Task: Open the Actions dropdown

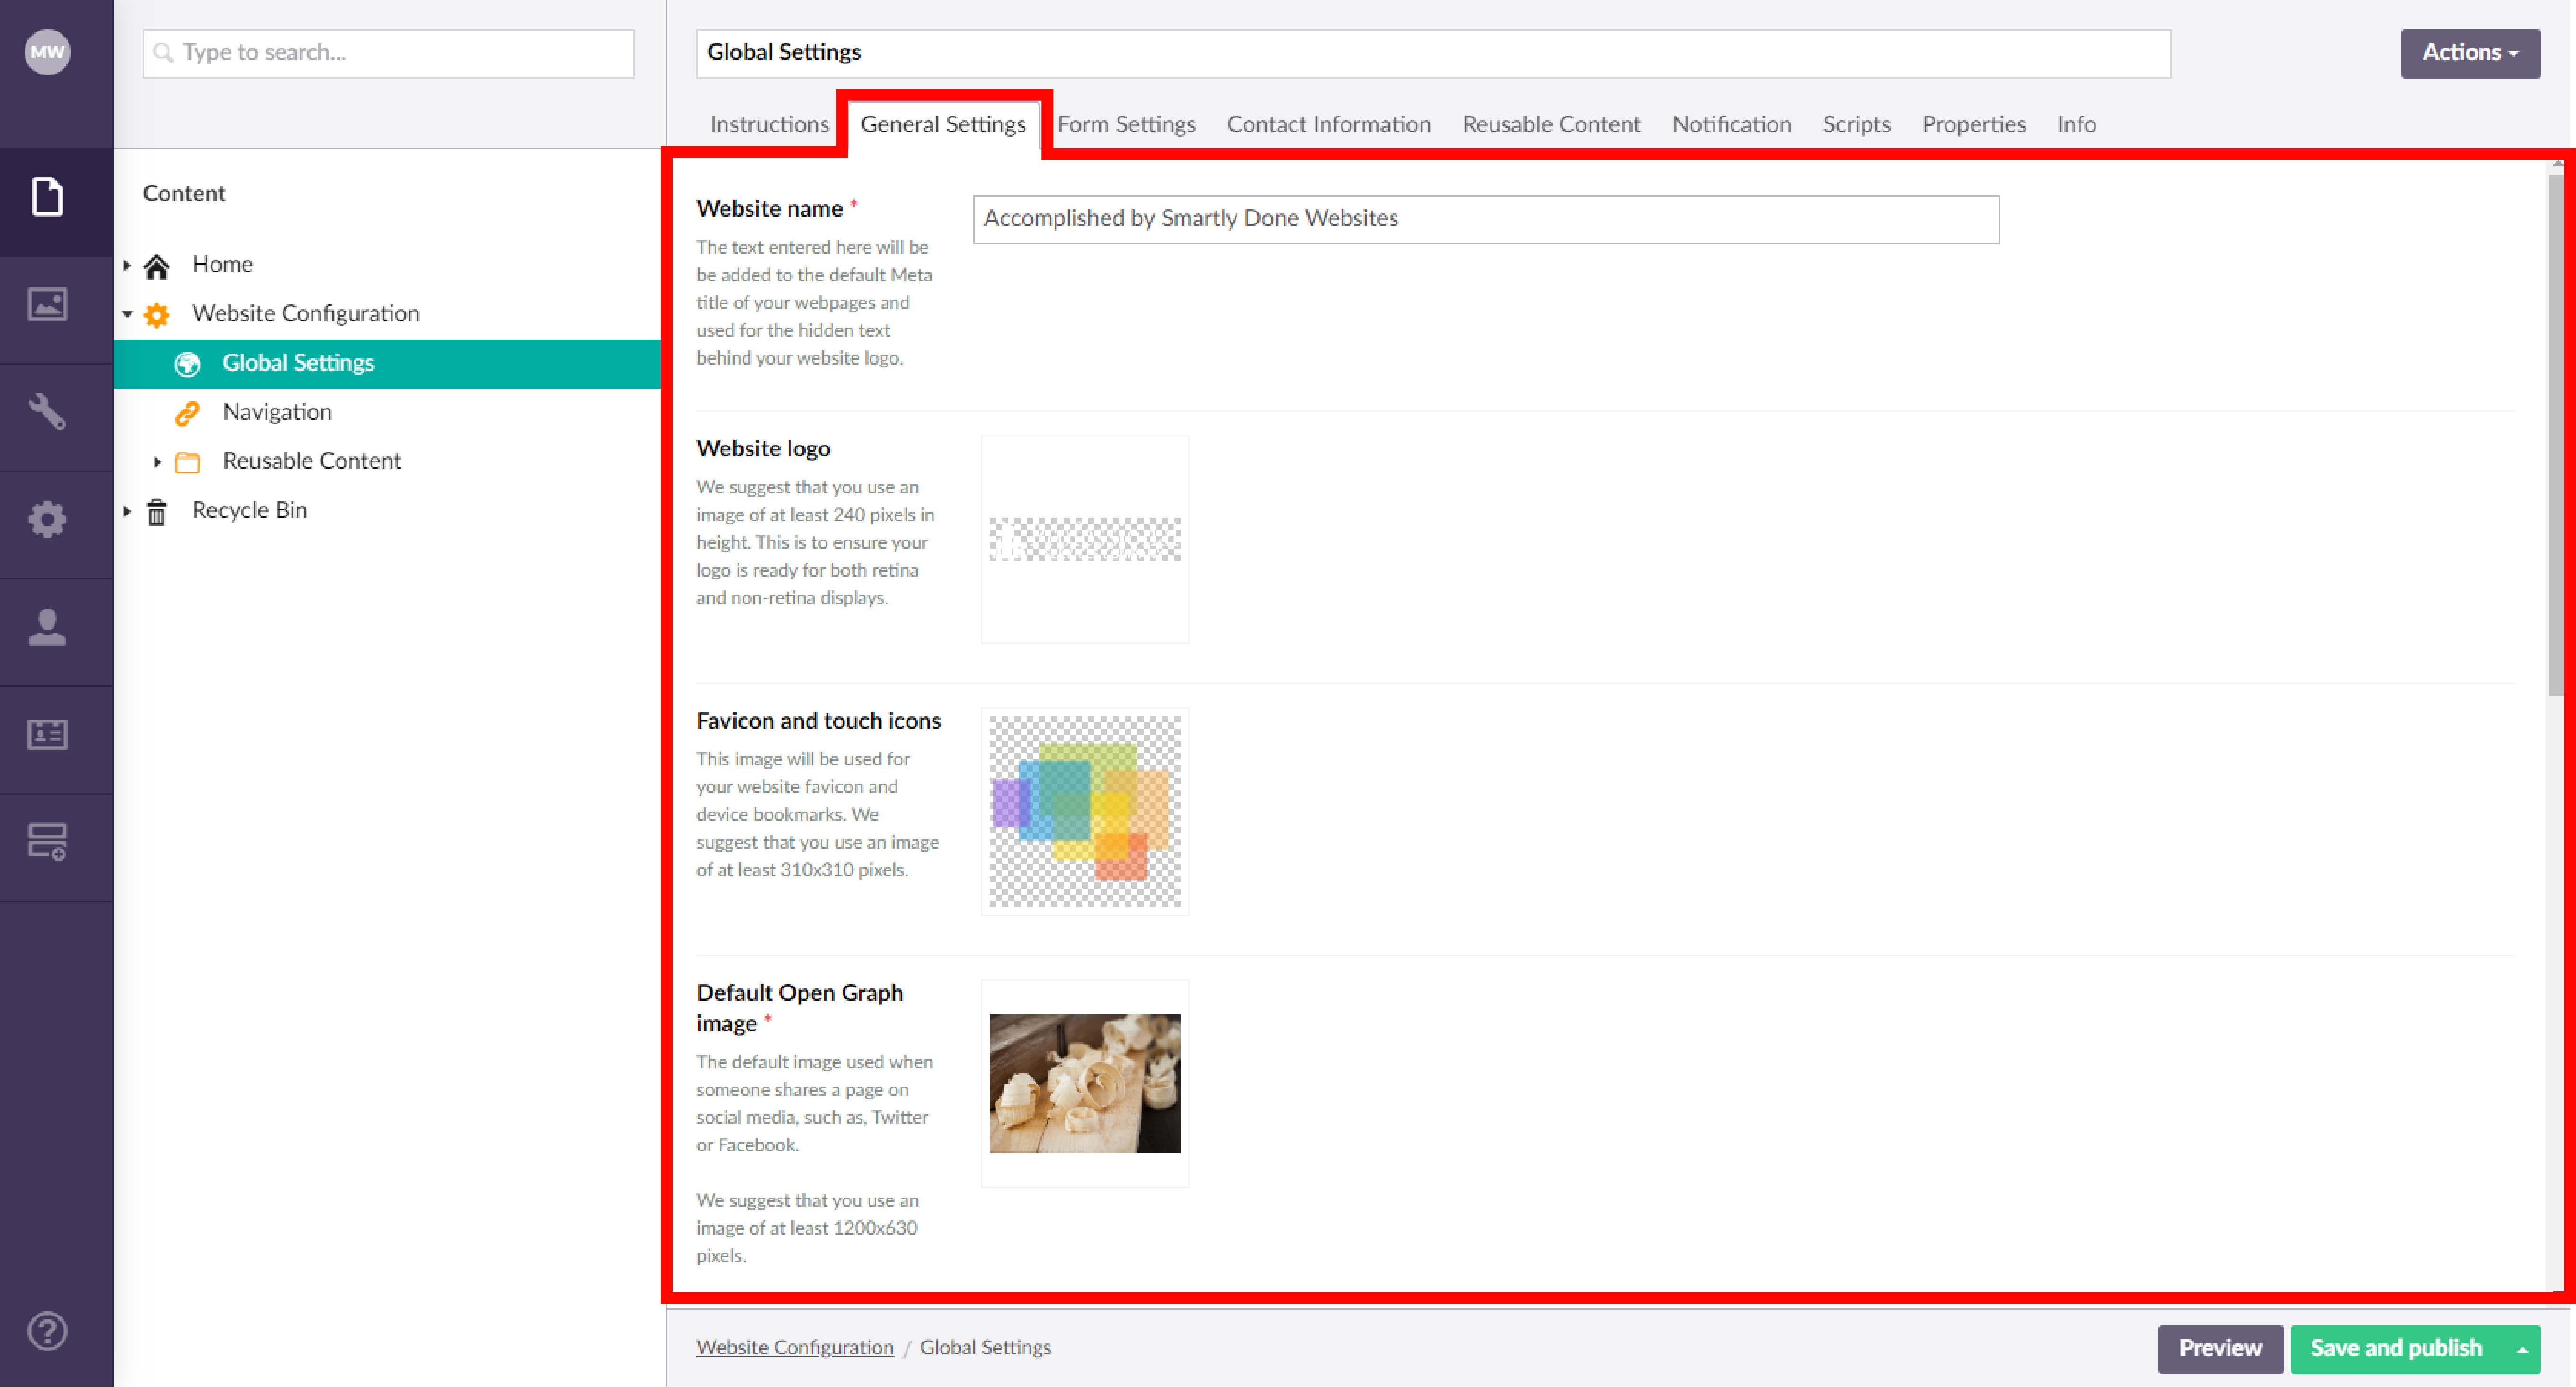Action: 2469,53
